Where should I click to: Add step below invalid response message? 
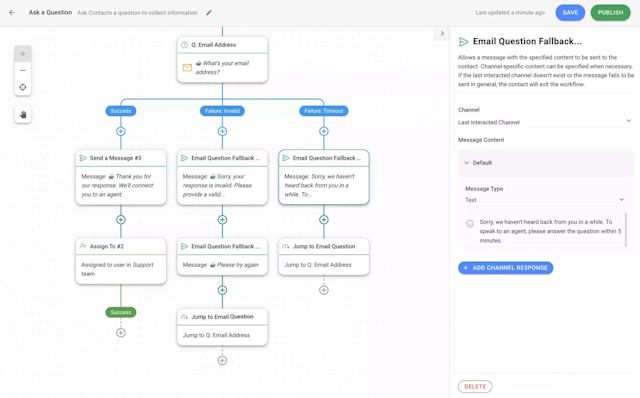coord(222,220)
